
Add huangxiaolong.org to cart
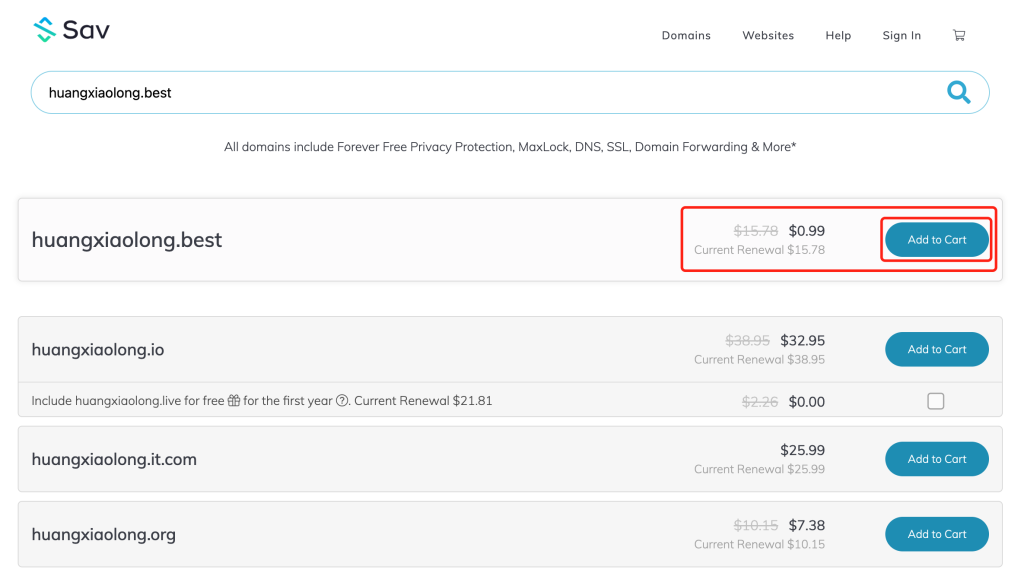(x=937, y=534)
